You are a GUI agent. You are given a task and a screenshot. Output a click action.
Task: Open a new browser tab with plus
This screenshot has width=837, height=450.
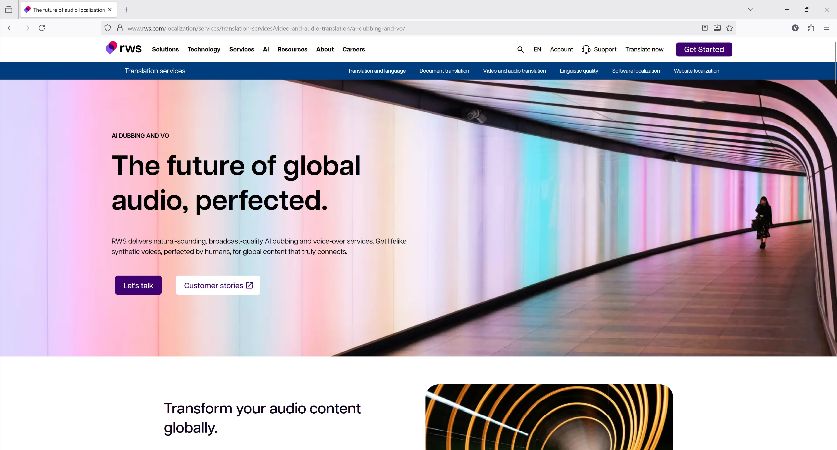click(x=127, y=10)
